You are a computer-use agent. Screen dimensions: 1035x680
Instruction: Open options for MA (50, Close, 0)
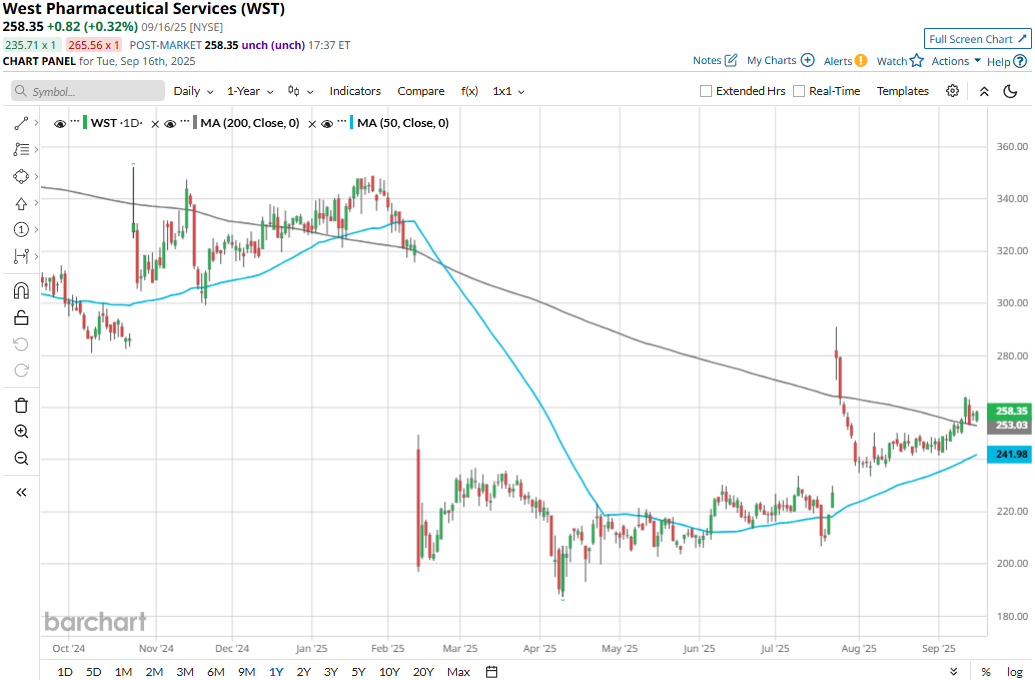(342, 121)
